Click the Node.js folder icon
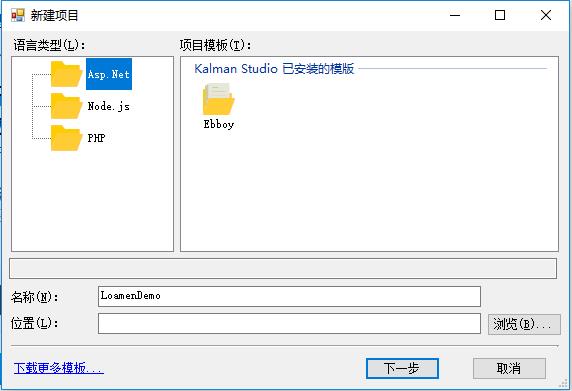 pos(66,106)
